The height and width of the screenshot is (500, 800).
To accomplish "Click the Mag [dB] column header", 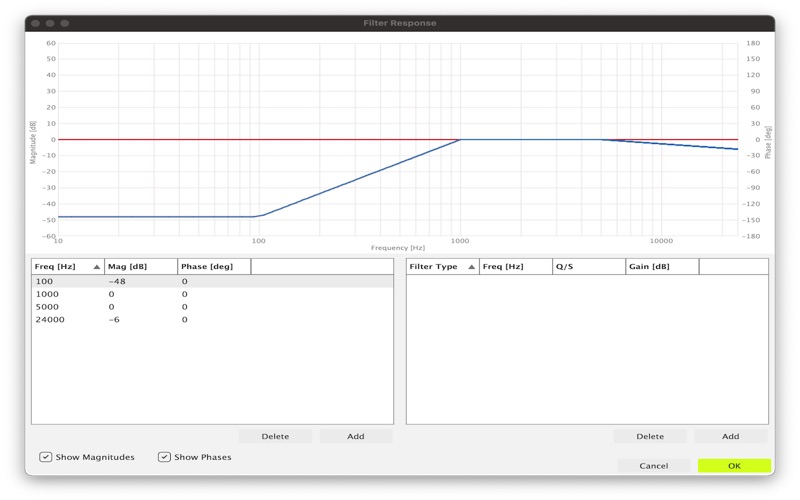I will 141,266.
